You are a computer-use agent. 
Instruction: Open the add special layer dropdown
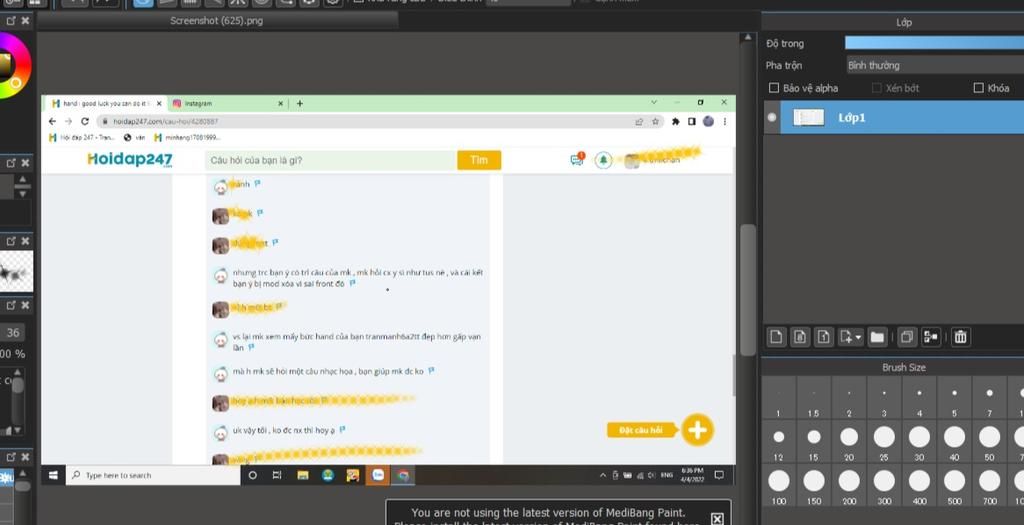850,337
